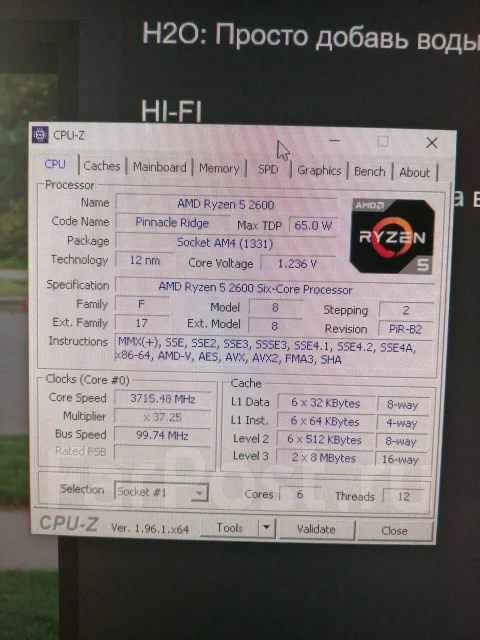
Task: Click L1 Data value 6 x 32 KBytes
Action: click(x=326, y=403)
